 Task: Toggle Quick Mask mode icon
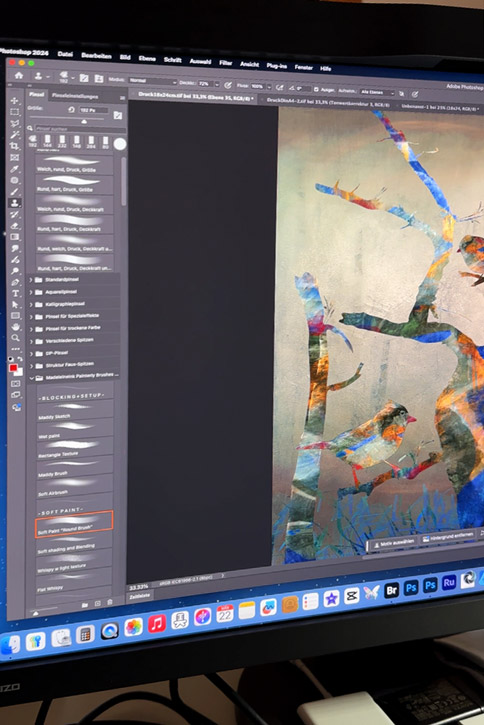point(16,384)
